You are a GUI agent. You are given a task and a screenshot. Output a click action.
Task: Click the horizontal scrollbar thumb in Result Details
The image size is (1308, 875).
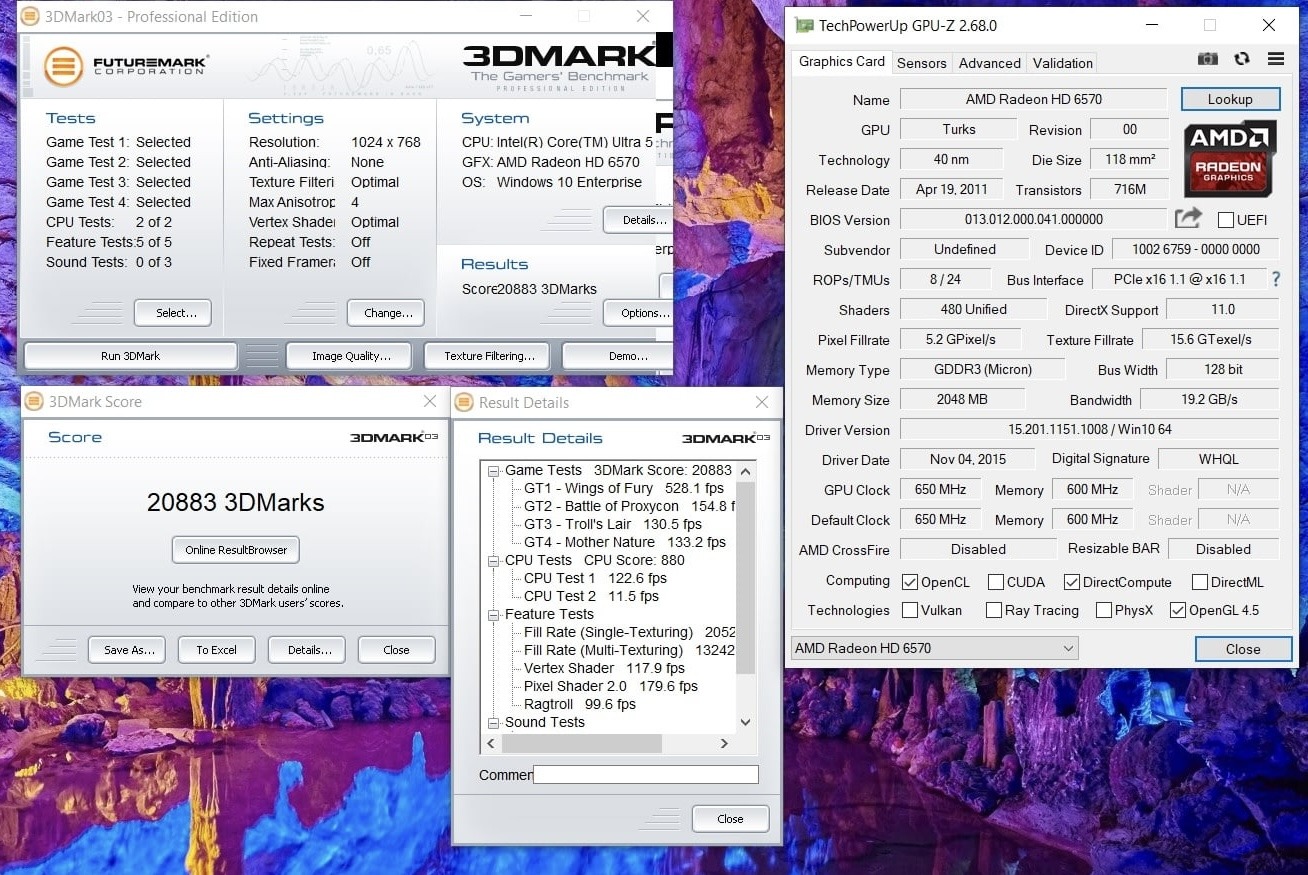point(581,743)
